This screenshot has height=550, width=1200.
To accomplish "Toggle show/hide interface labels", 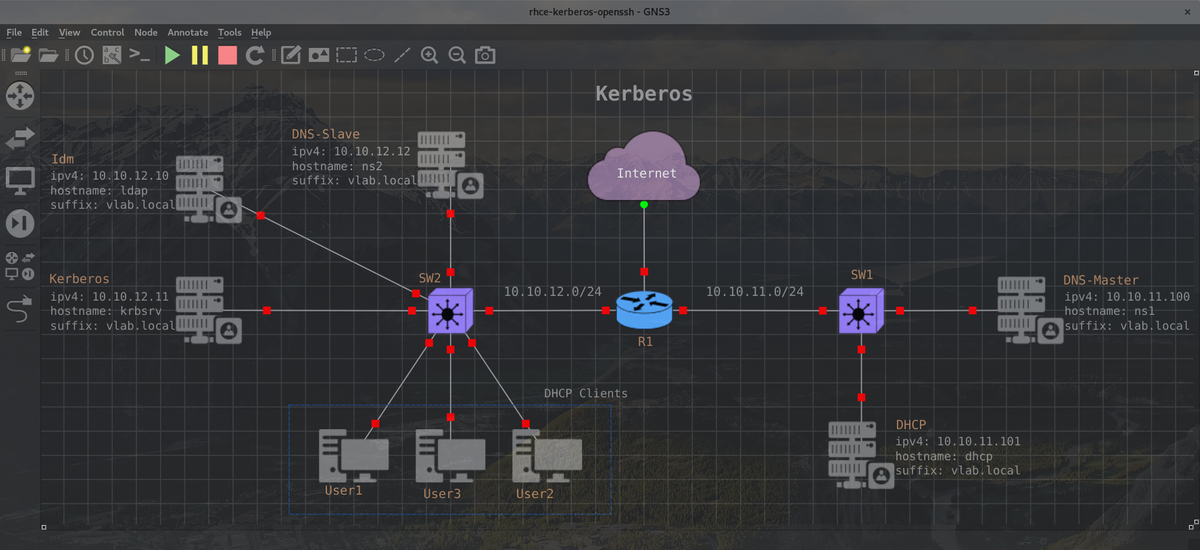I will click(x=112, y=55).
